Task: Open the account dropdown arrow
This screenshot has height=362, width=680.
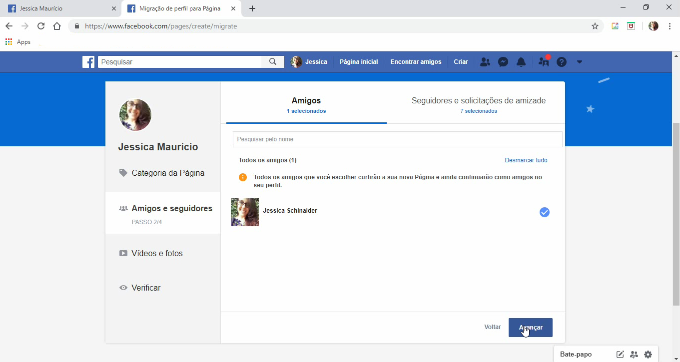Action: pos(579,62)
